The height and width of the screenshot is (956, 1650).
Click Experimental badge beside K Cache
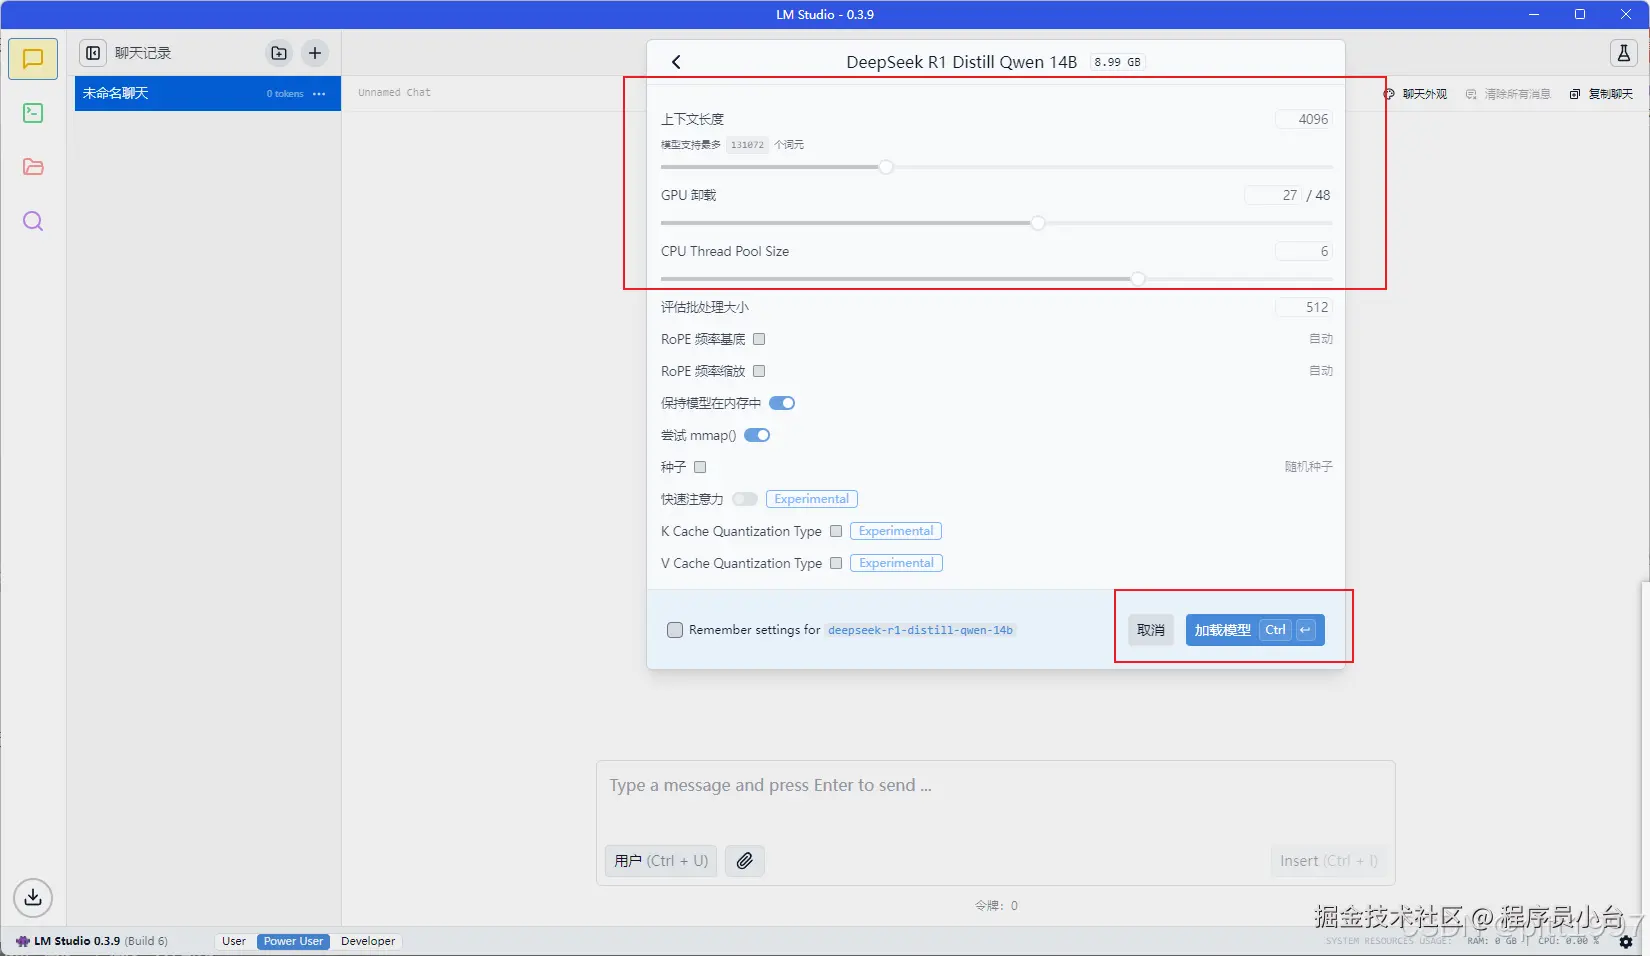(896, 531)
